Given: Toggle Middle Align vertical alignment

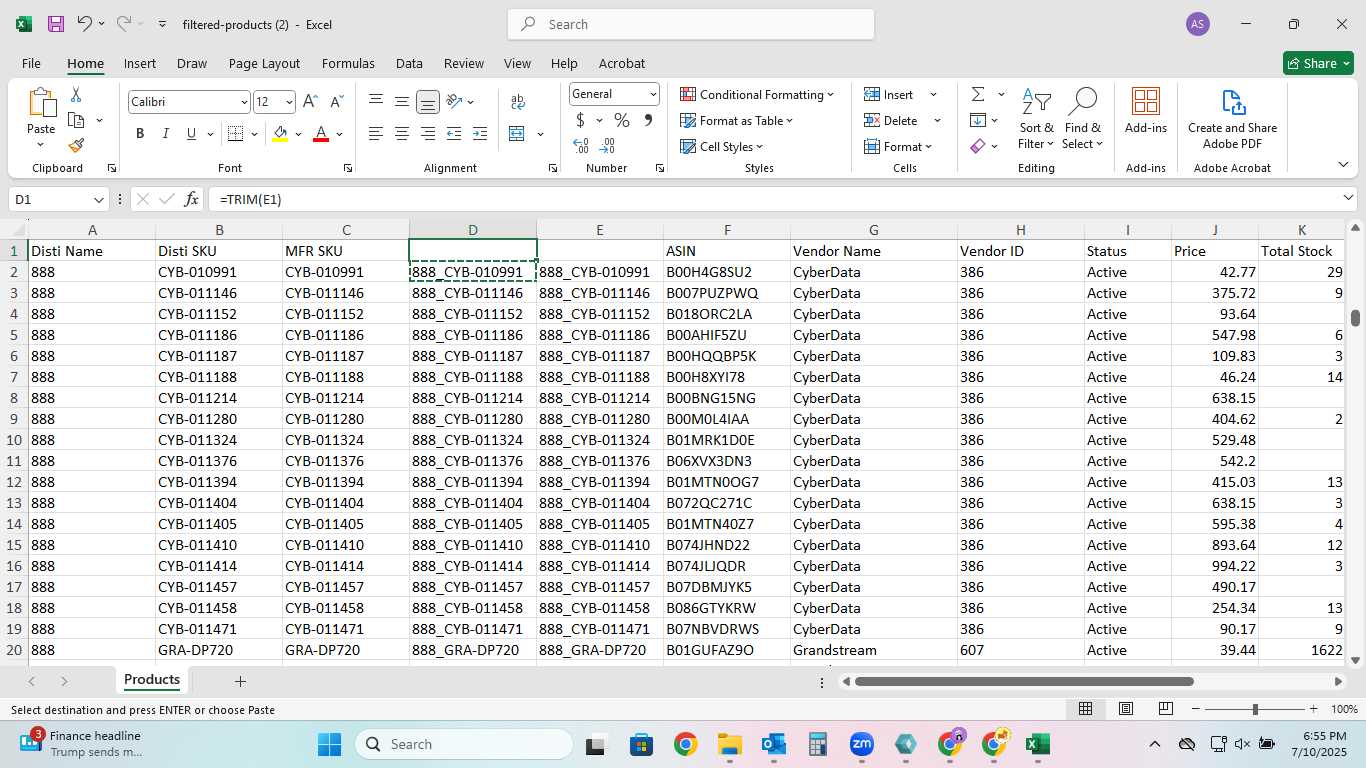Looking at the screenshot, I should coord(402,102).
